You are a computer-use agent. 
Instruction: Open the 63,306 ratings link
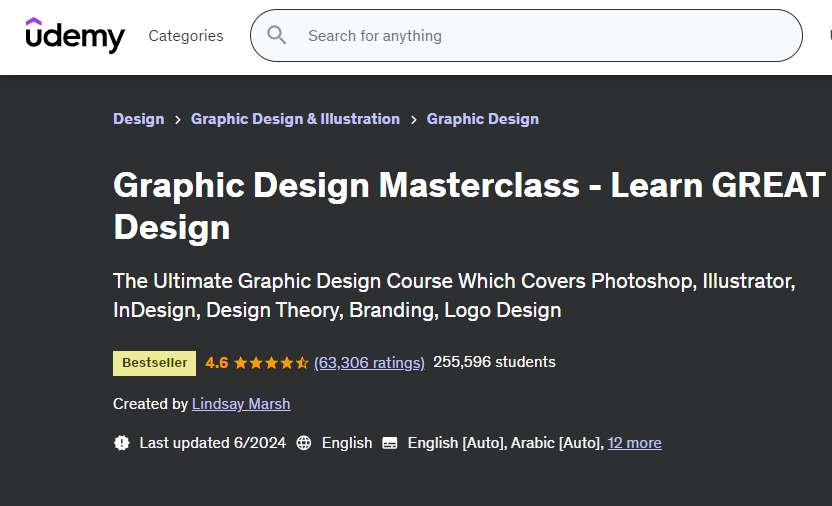click(369, 363)
